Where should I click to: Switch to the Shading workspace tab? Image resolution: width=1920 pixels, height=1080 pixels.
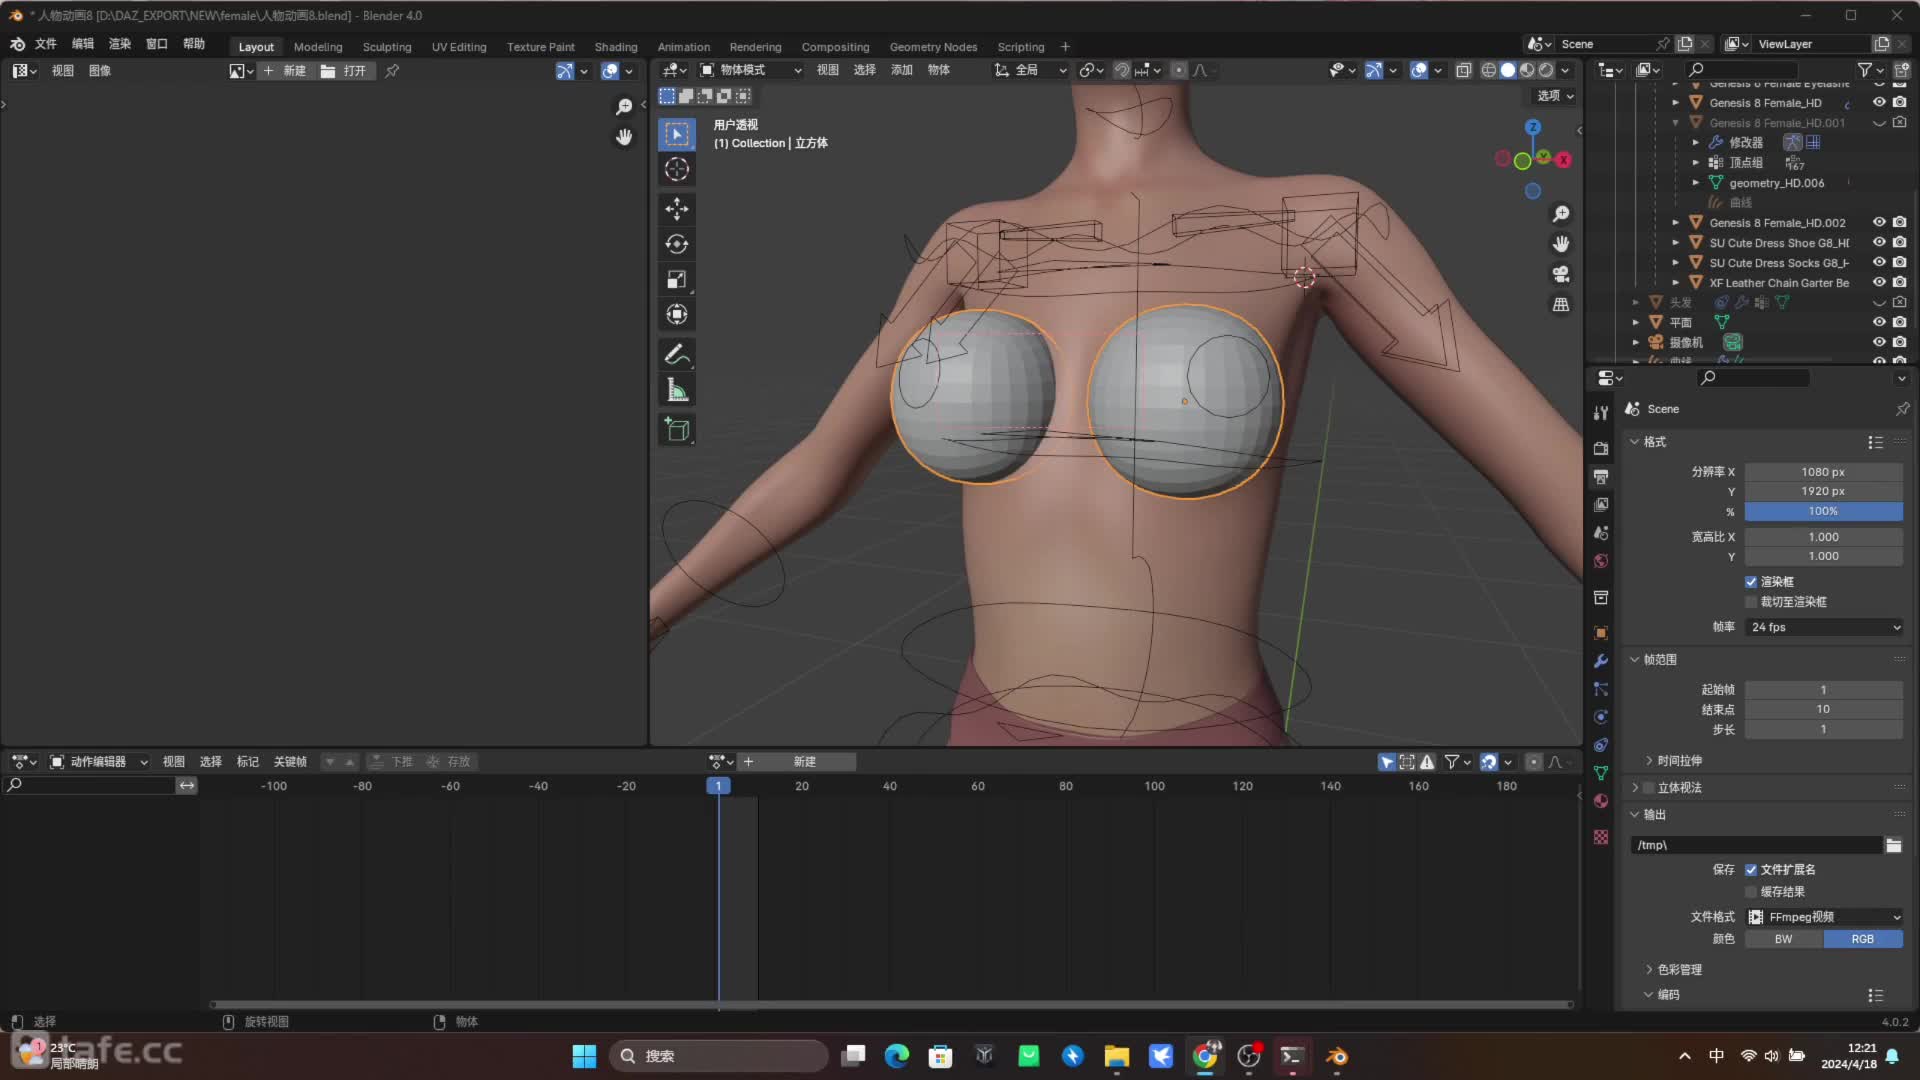coord(616,47)
